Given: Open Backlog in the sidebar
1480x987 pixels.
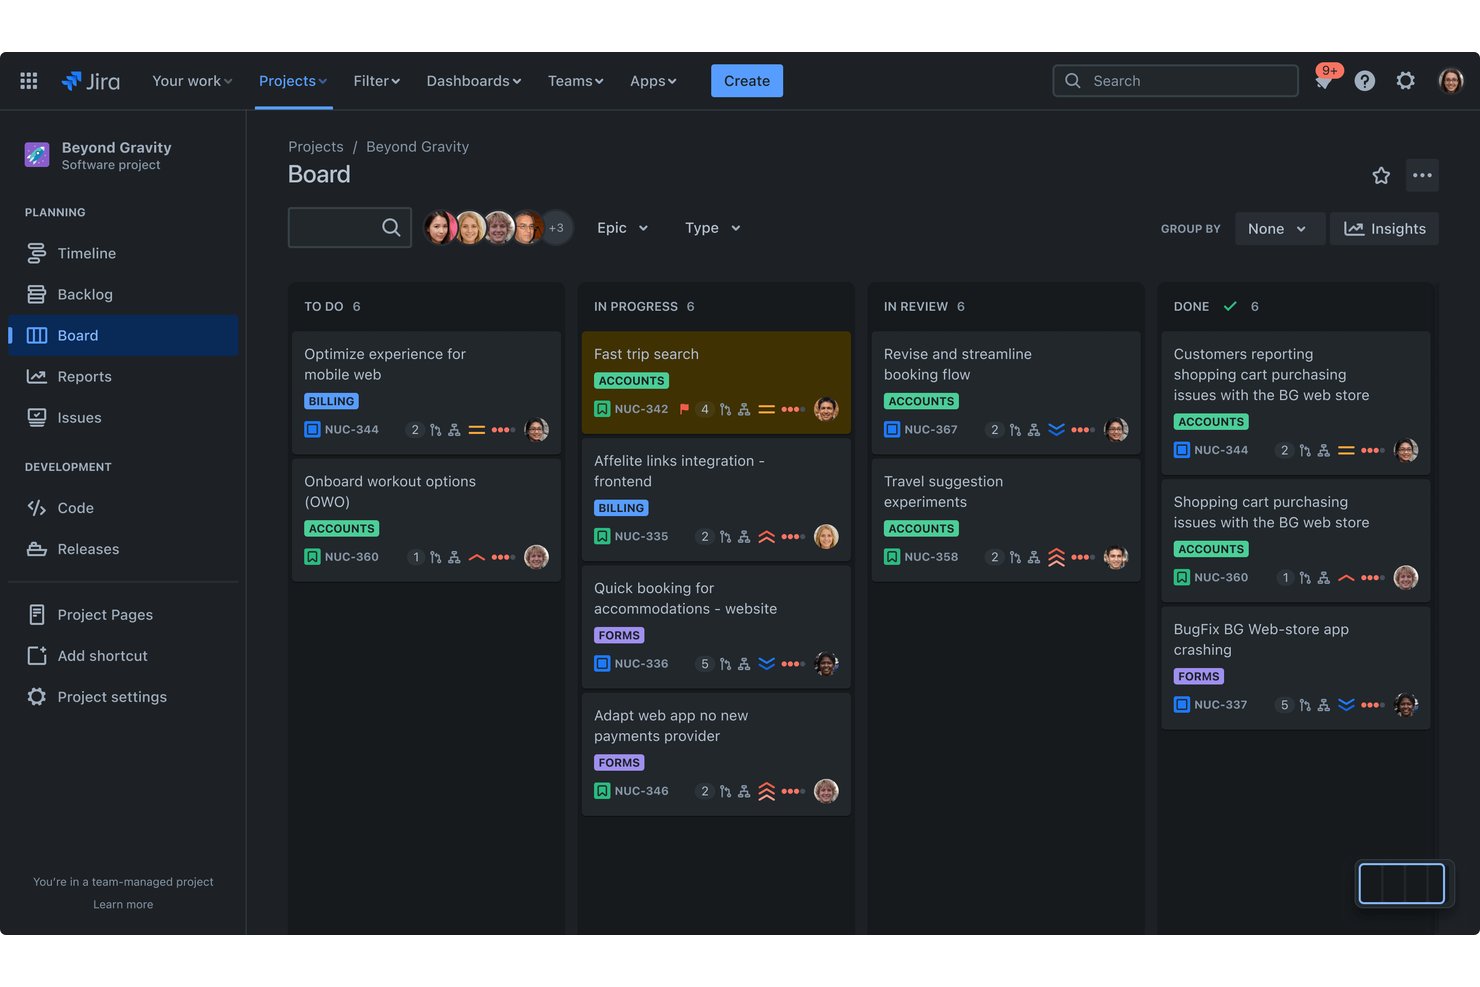Looking at the screenshot, I should (123, 295).
